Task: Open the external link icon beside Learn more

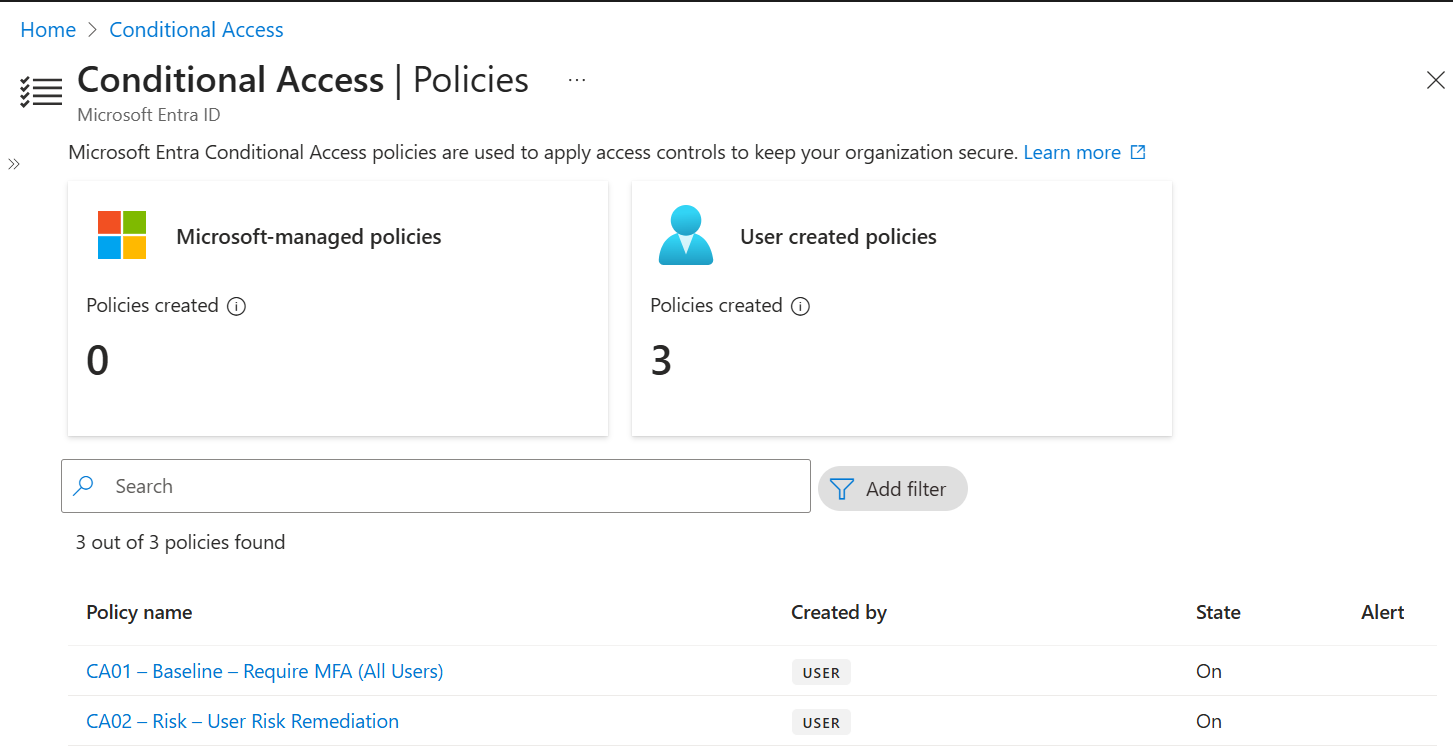Action: coord(1138,153)
